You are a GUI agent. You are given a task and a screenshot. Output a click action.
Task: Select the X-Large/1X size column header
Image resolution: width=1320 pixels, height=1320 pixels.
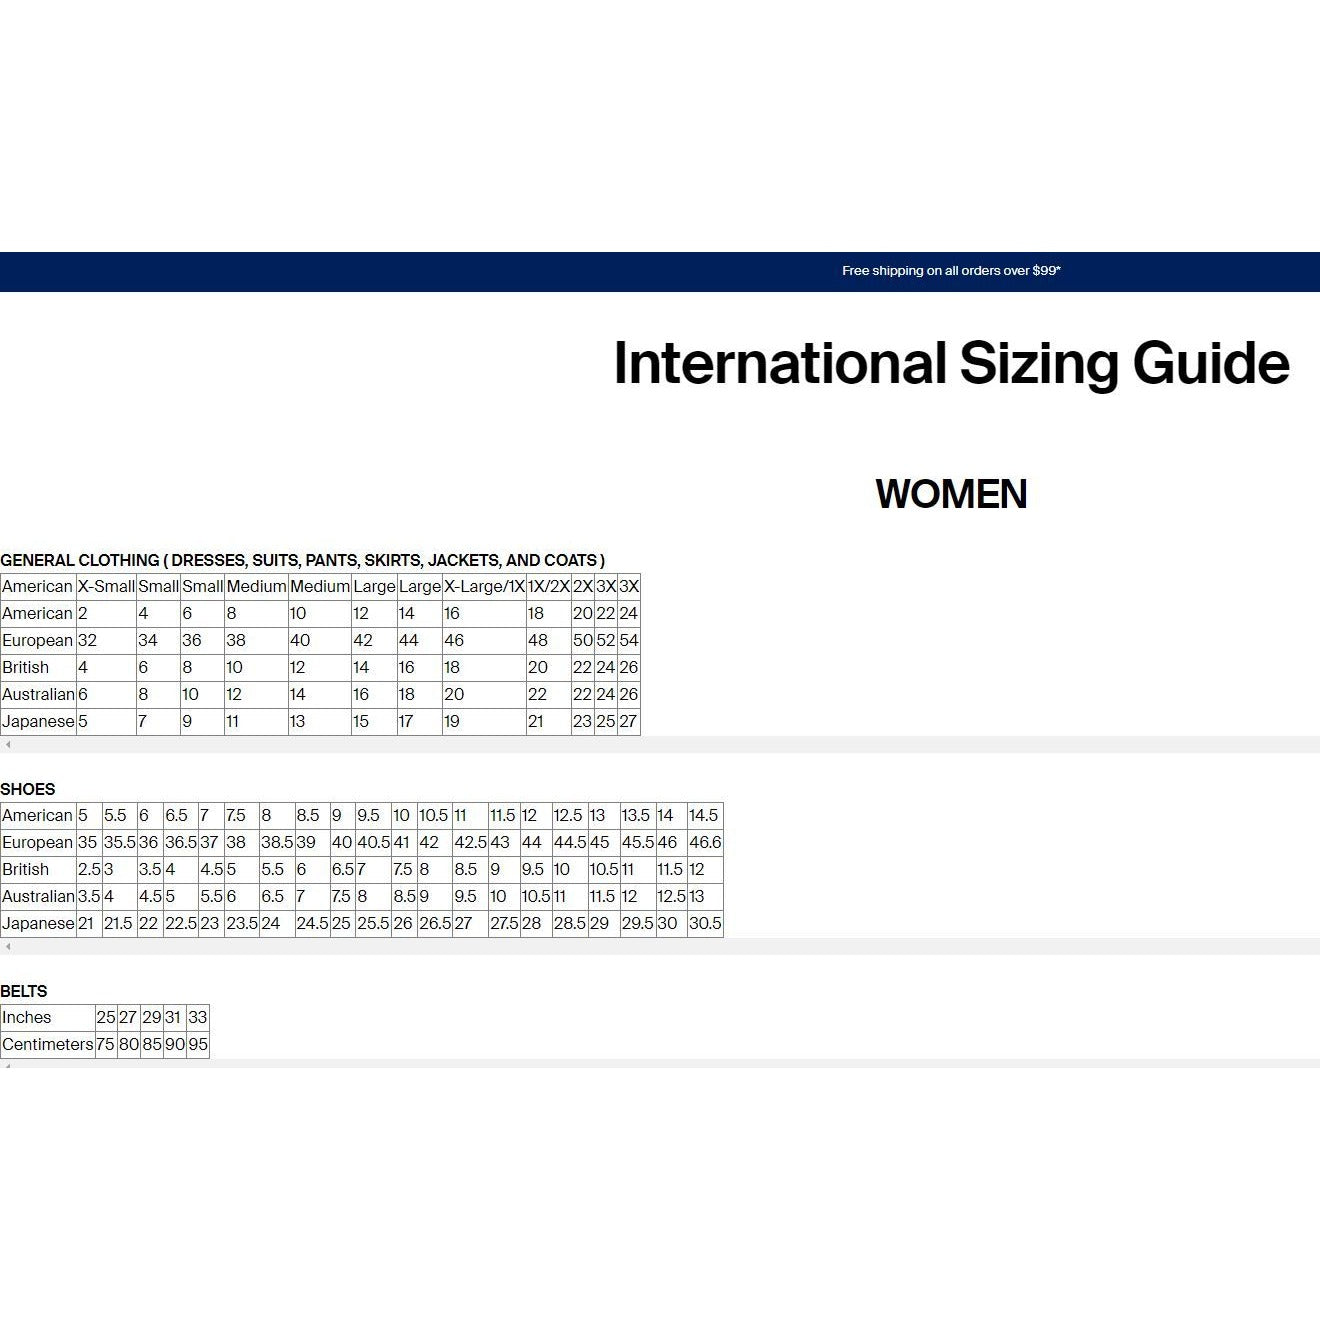484,587
